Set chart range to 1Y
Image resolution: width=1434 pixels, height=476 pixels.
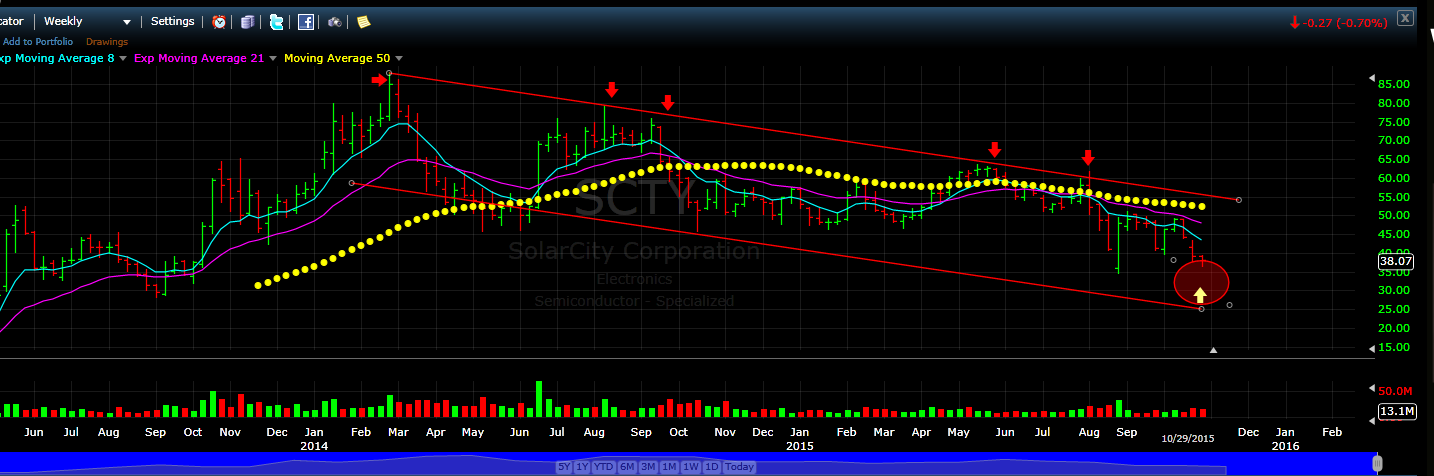coord(583,467)
